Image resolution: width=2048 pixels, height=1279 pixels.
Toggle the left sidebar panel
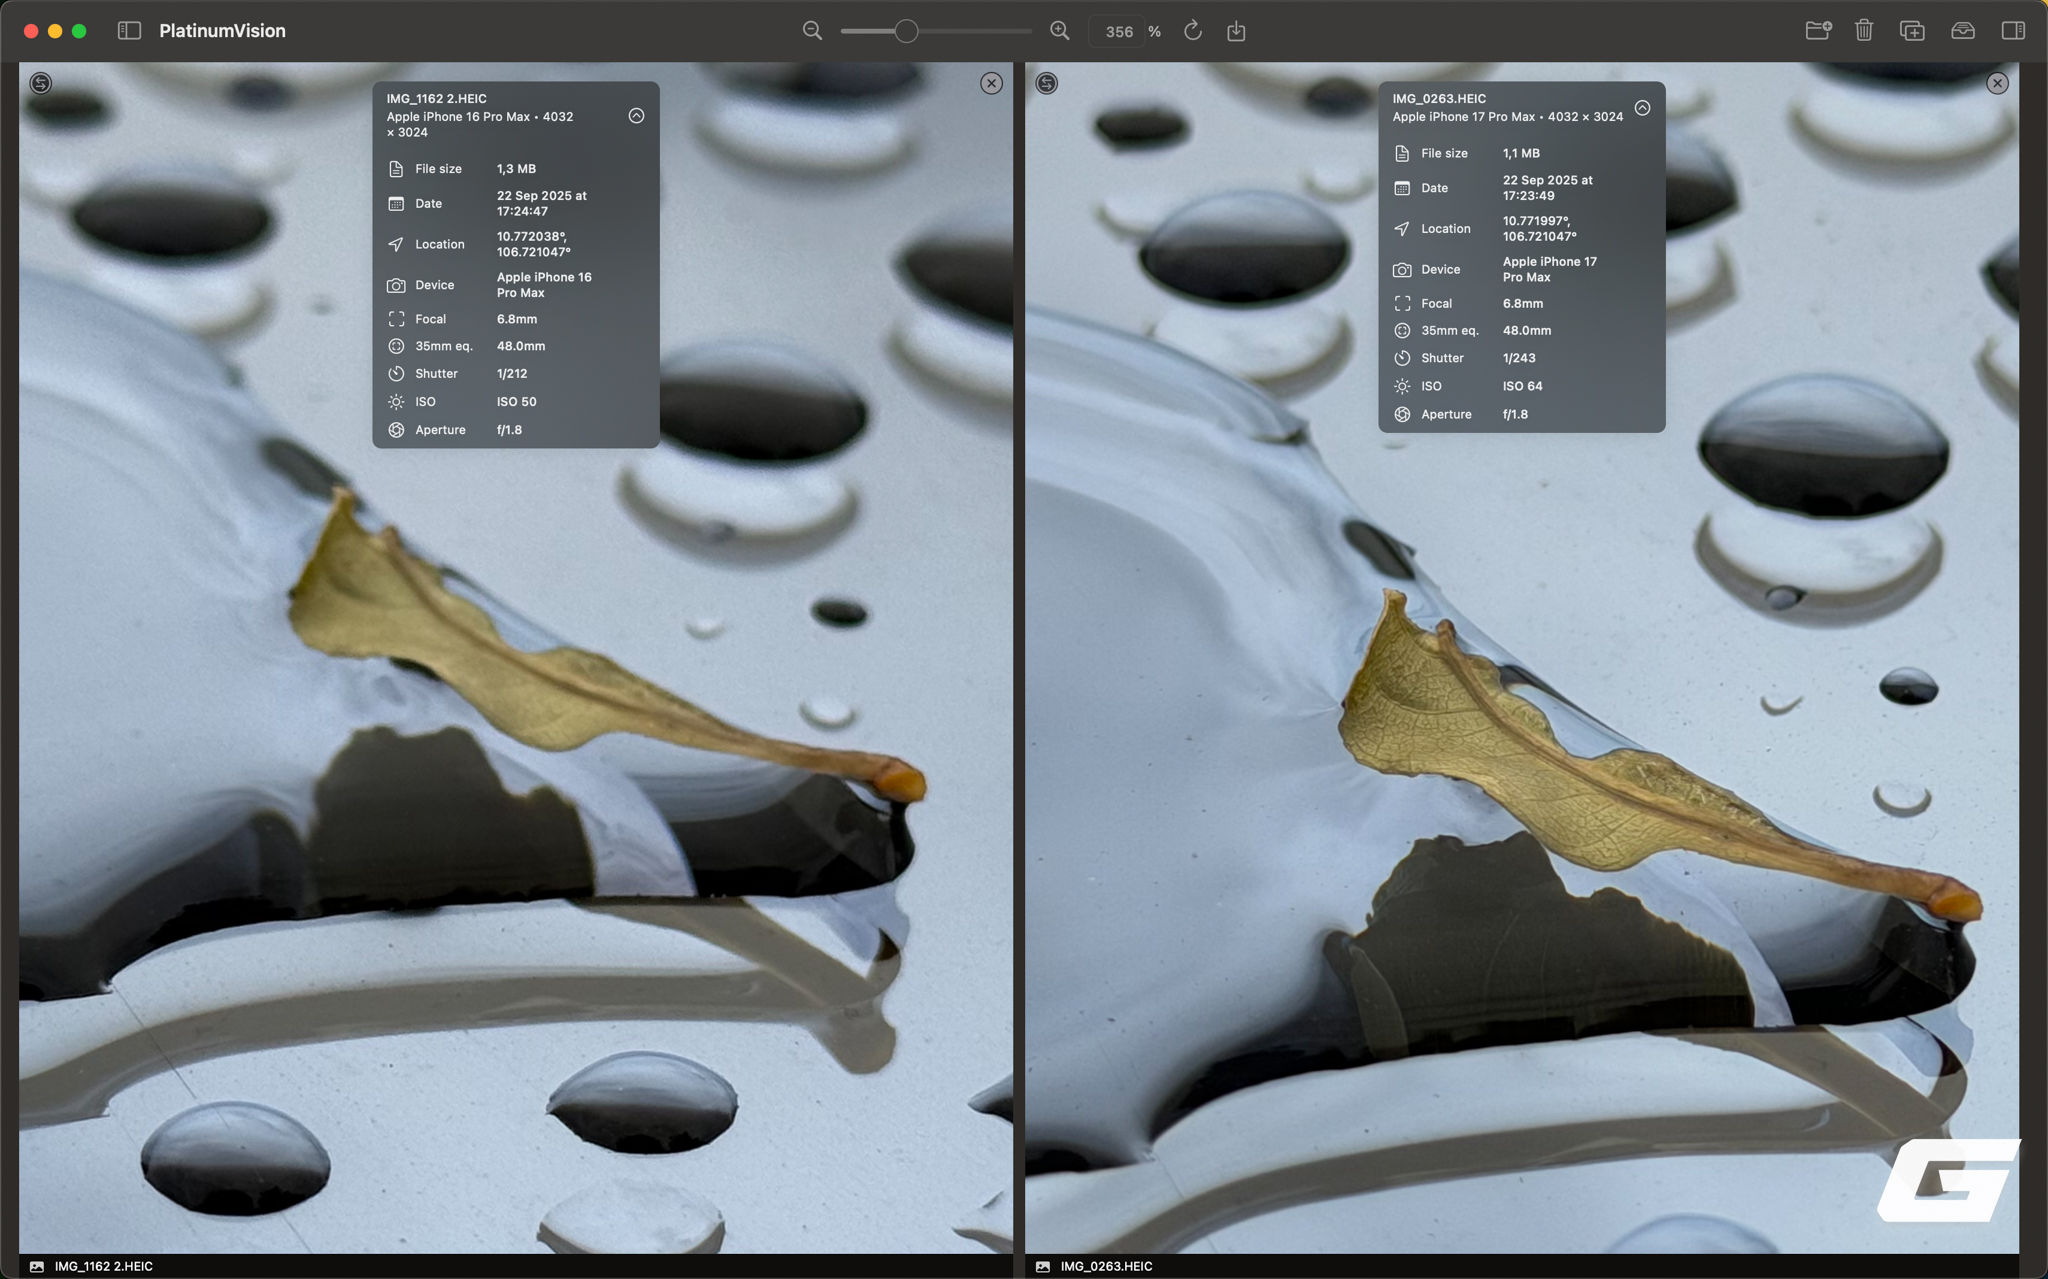pyautogui.click(x=129, y=31)
